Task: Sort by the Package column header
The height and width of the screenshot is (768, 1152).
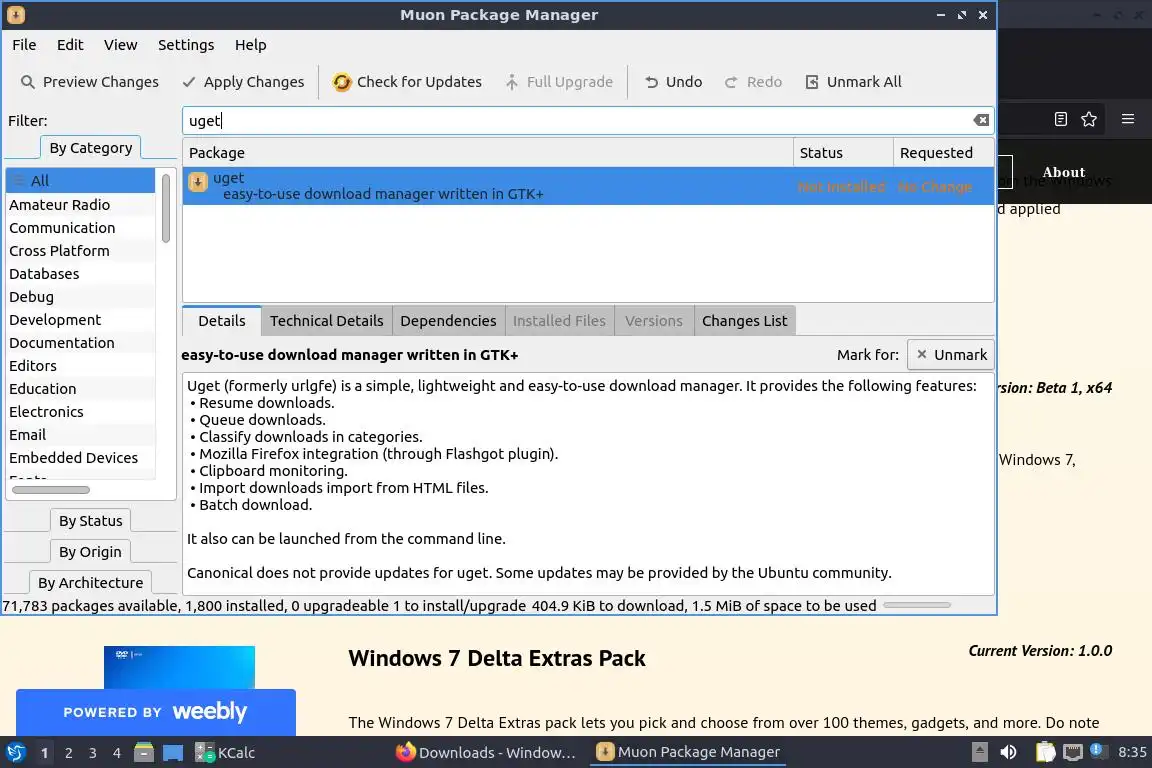Action: 488,153
